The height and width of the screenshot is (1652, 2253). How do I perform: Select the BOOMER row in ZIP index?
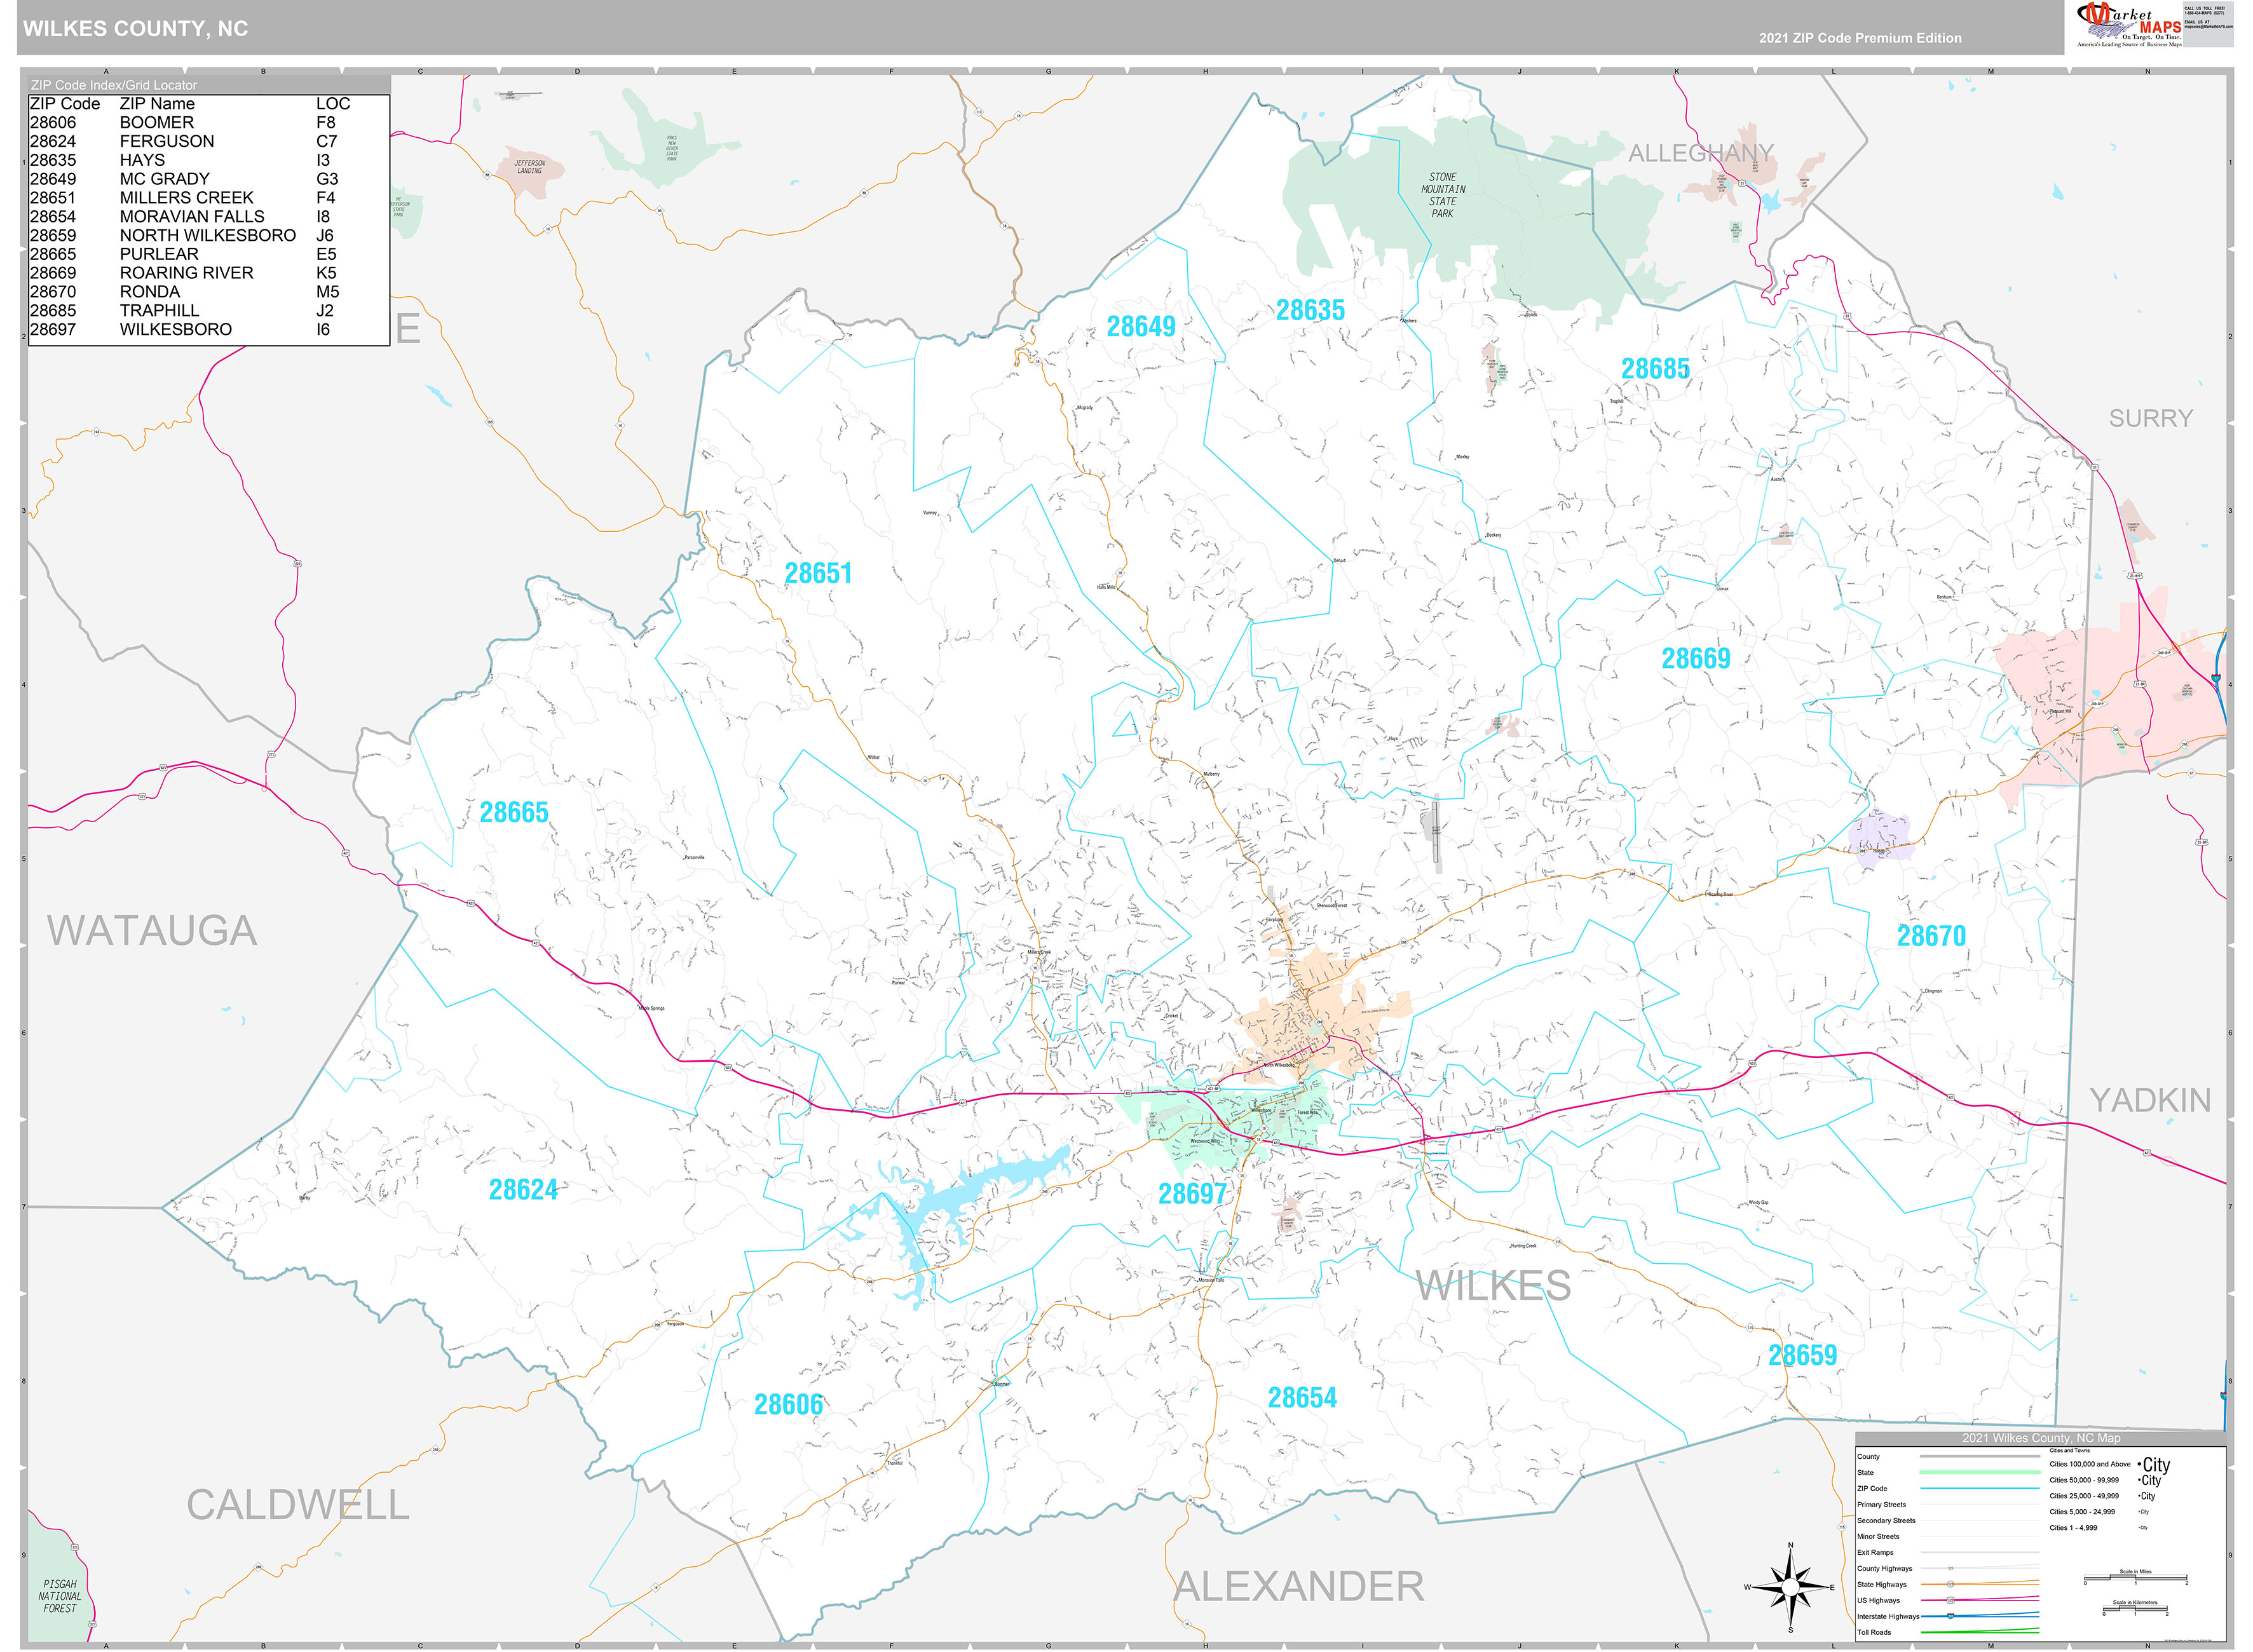coord(190,123)
